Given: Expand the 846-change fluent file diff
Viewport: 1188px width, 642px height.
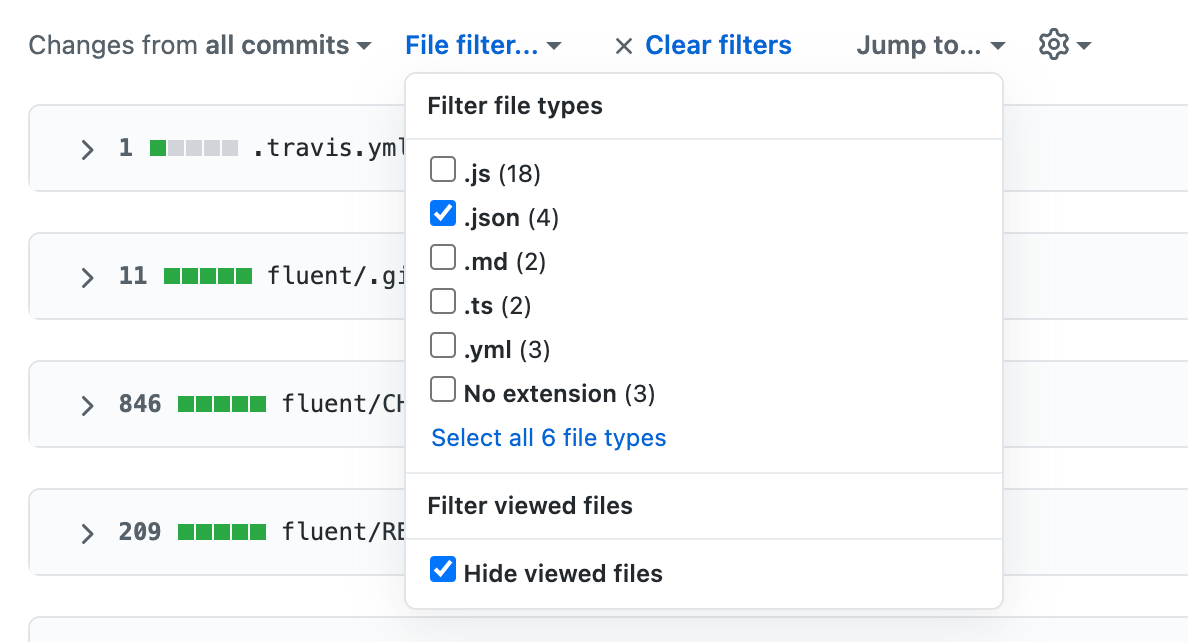Looking at the screenshot, I should 87,403.
